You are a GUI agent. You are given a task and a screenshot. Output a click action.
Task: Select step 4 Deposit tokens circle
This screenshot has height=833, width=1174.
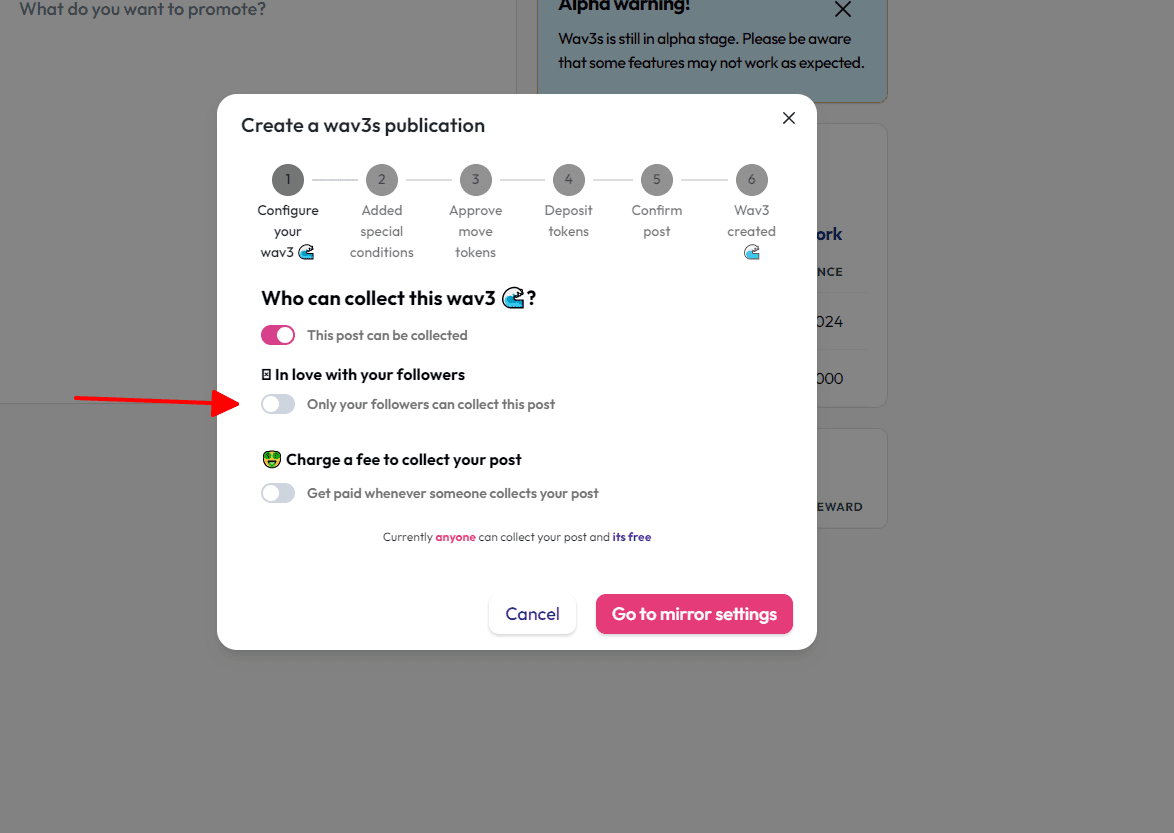(568, 180)
